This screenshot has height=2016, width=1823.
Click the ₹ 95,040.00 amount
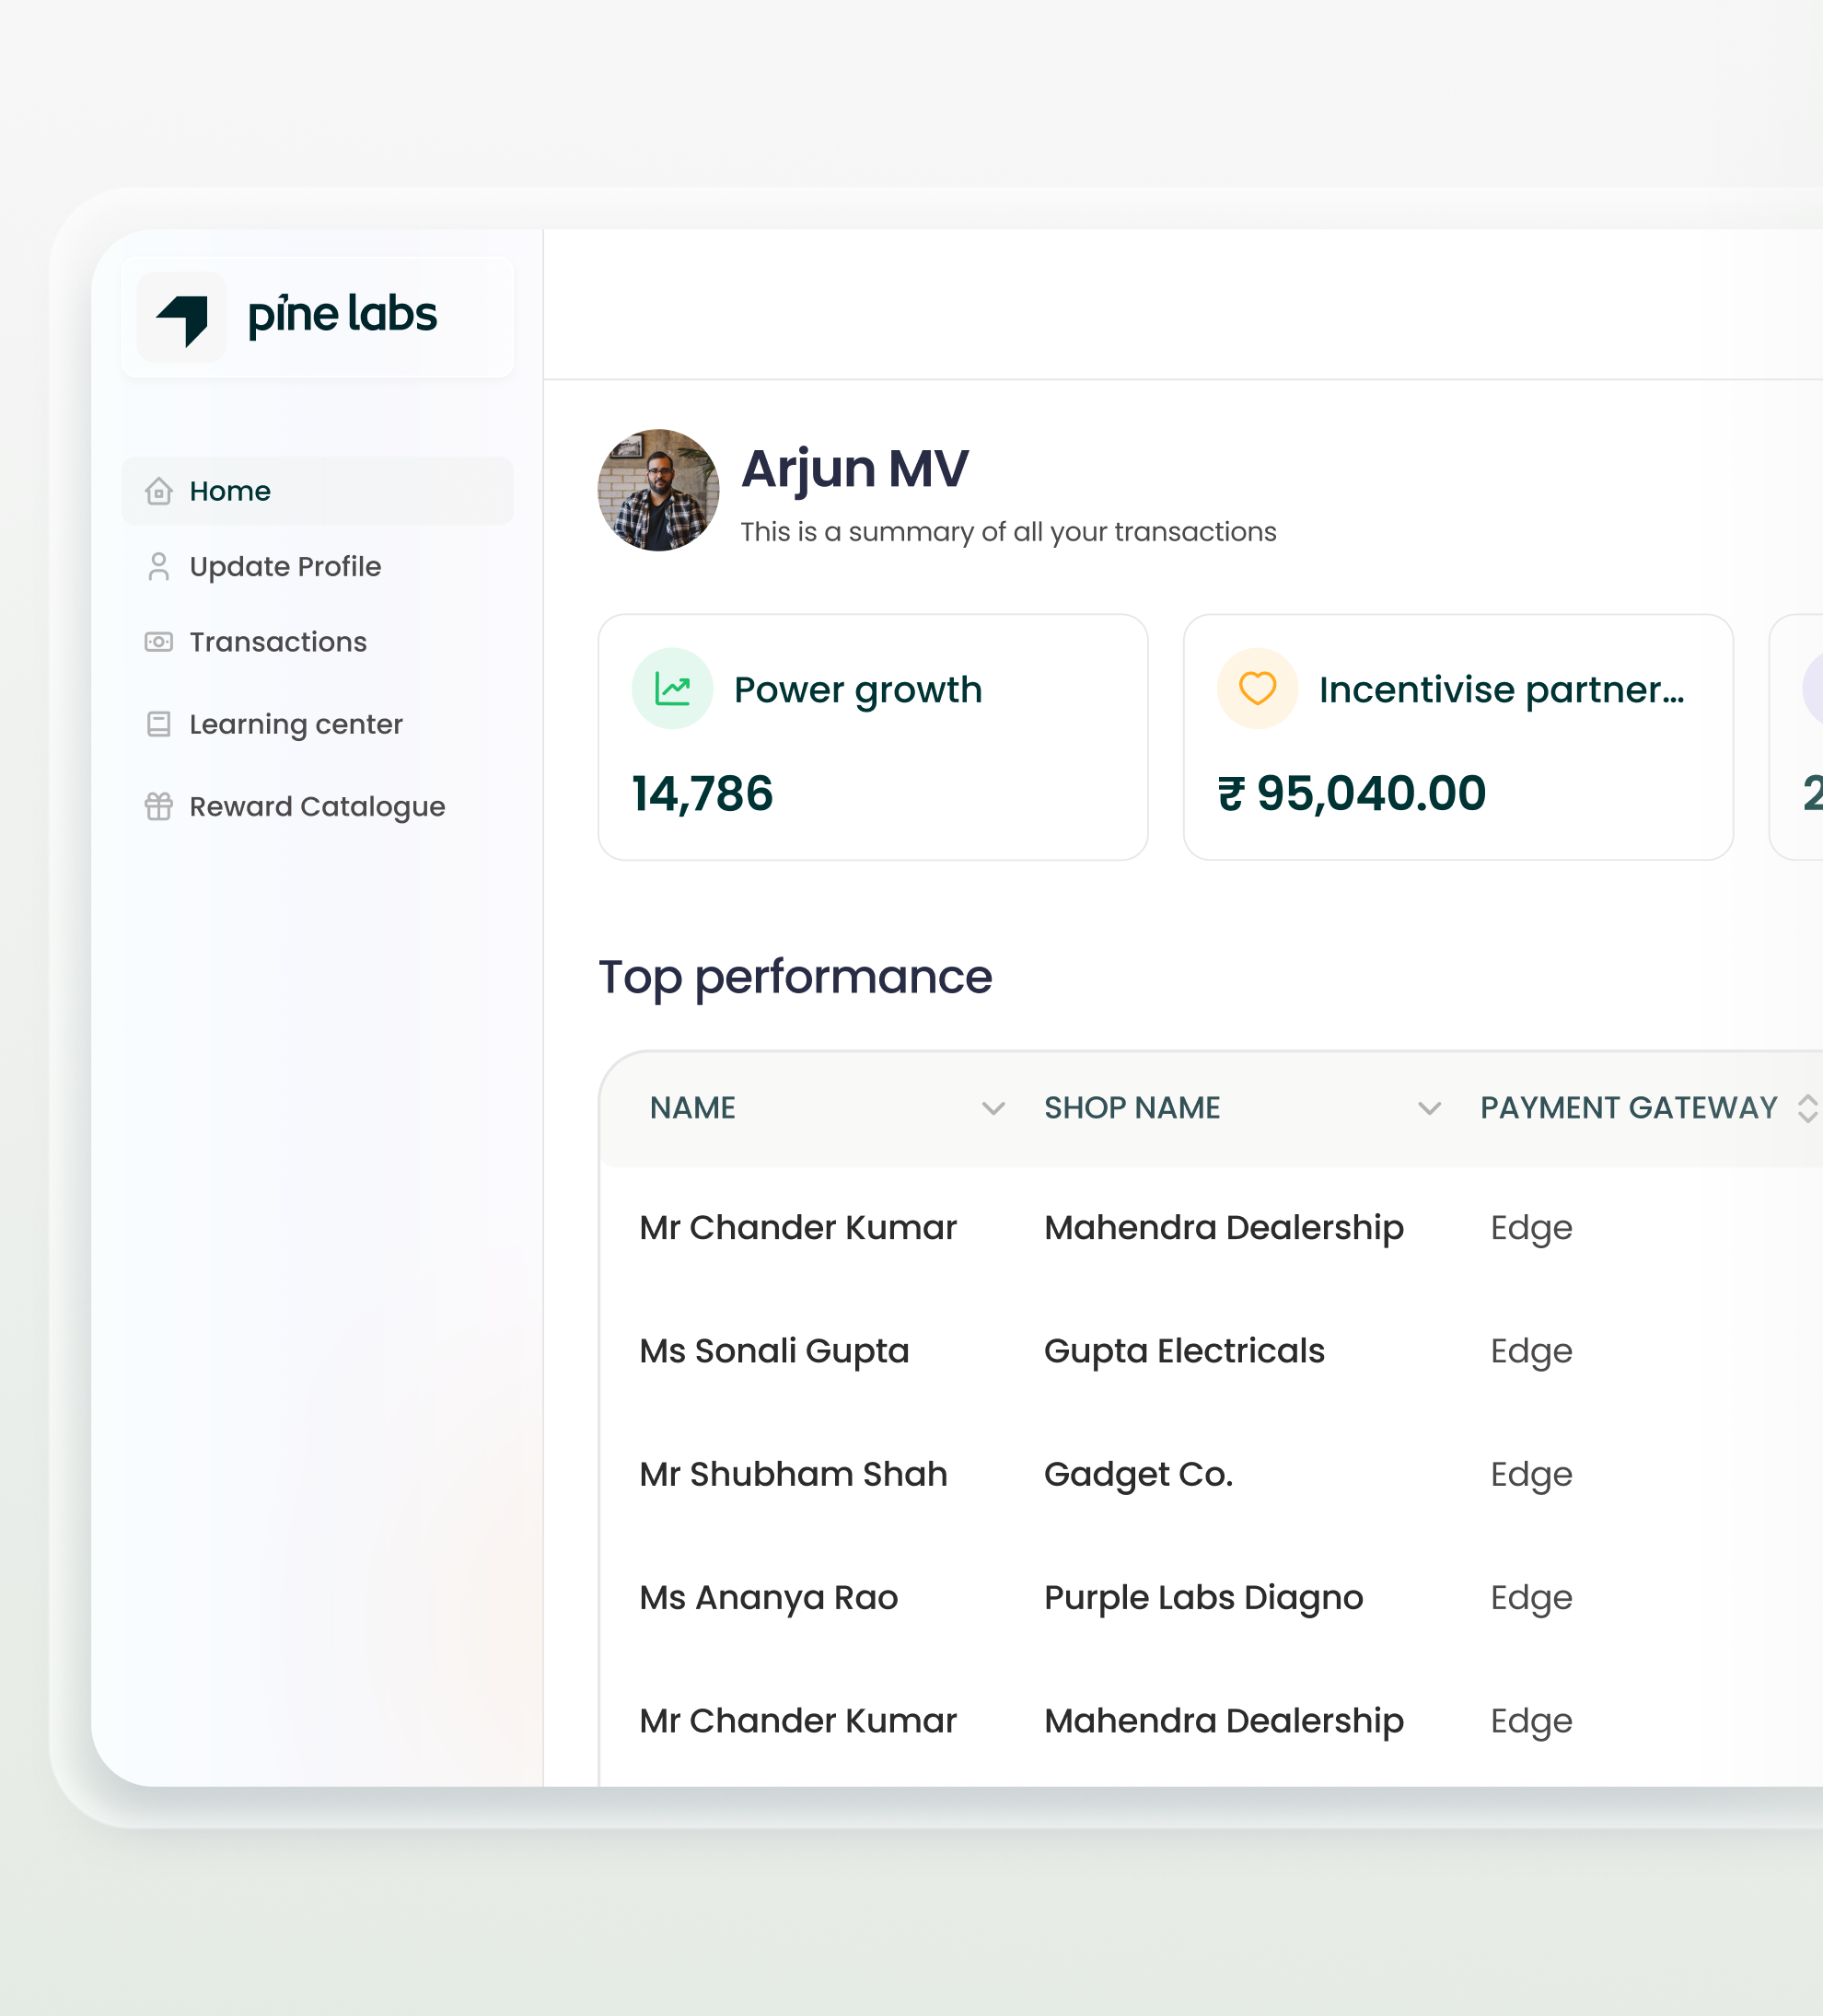point(1351,794)
